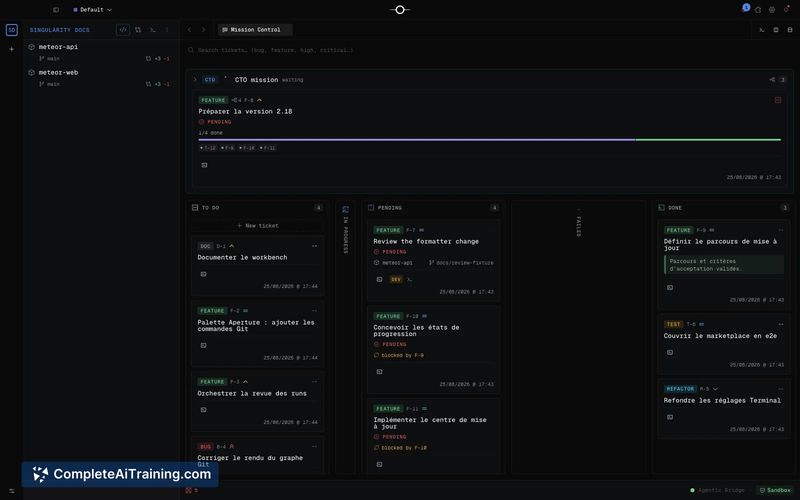Image resolution: width=800 pixels, height=500 pixels.
Task: Go forward with the right navigation arrow
Action: coord(203,30)
